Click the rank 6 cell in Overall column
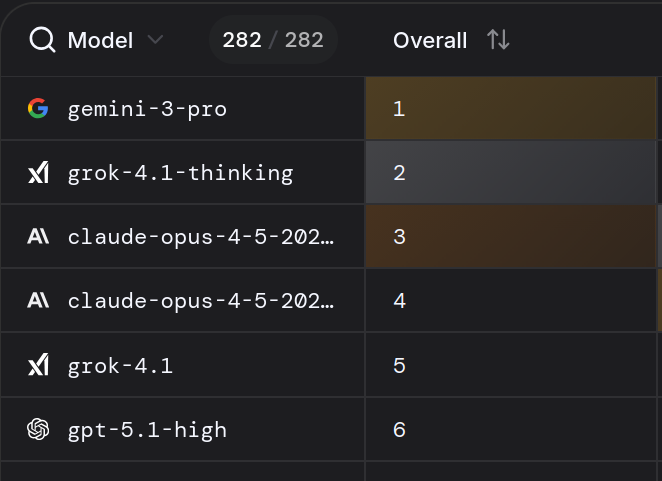 [x=510, y=430]
